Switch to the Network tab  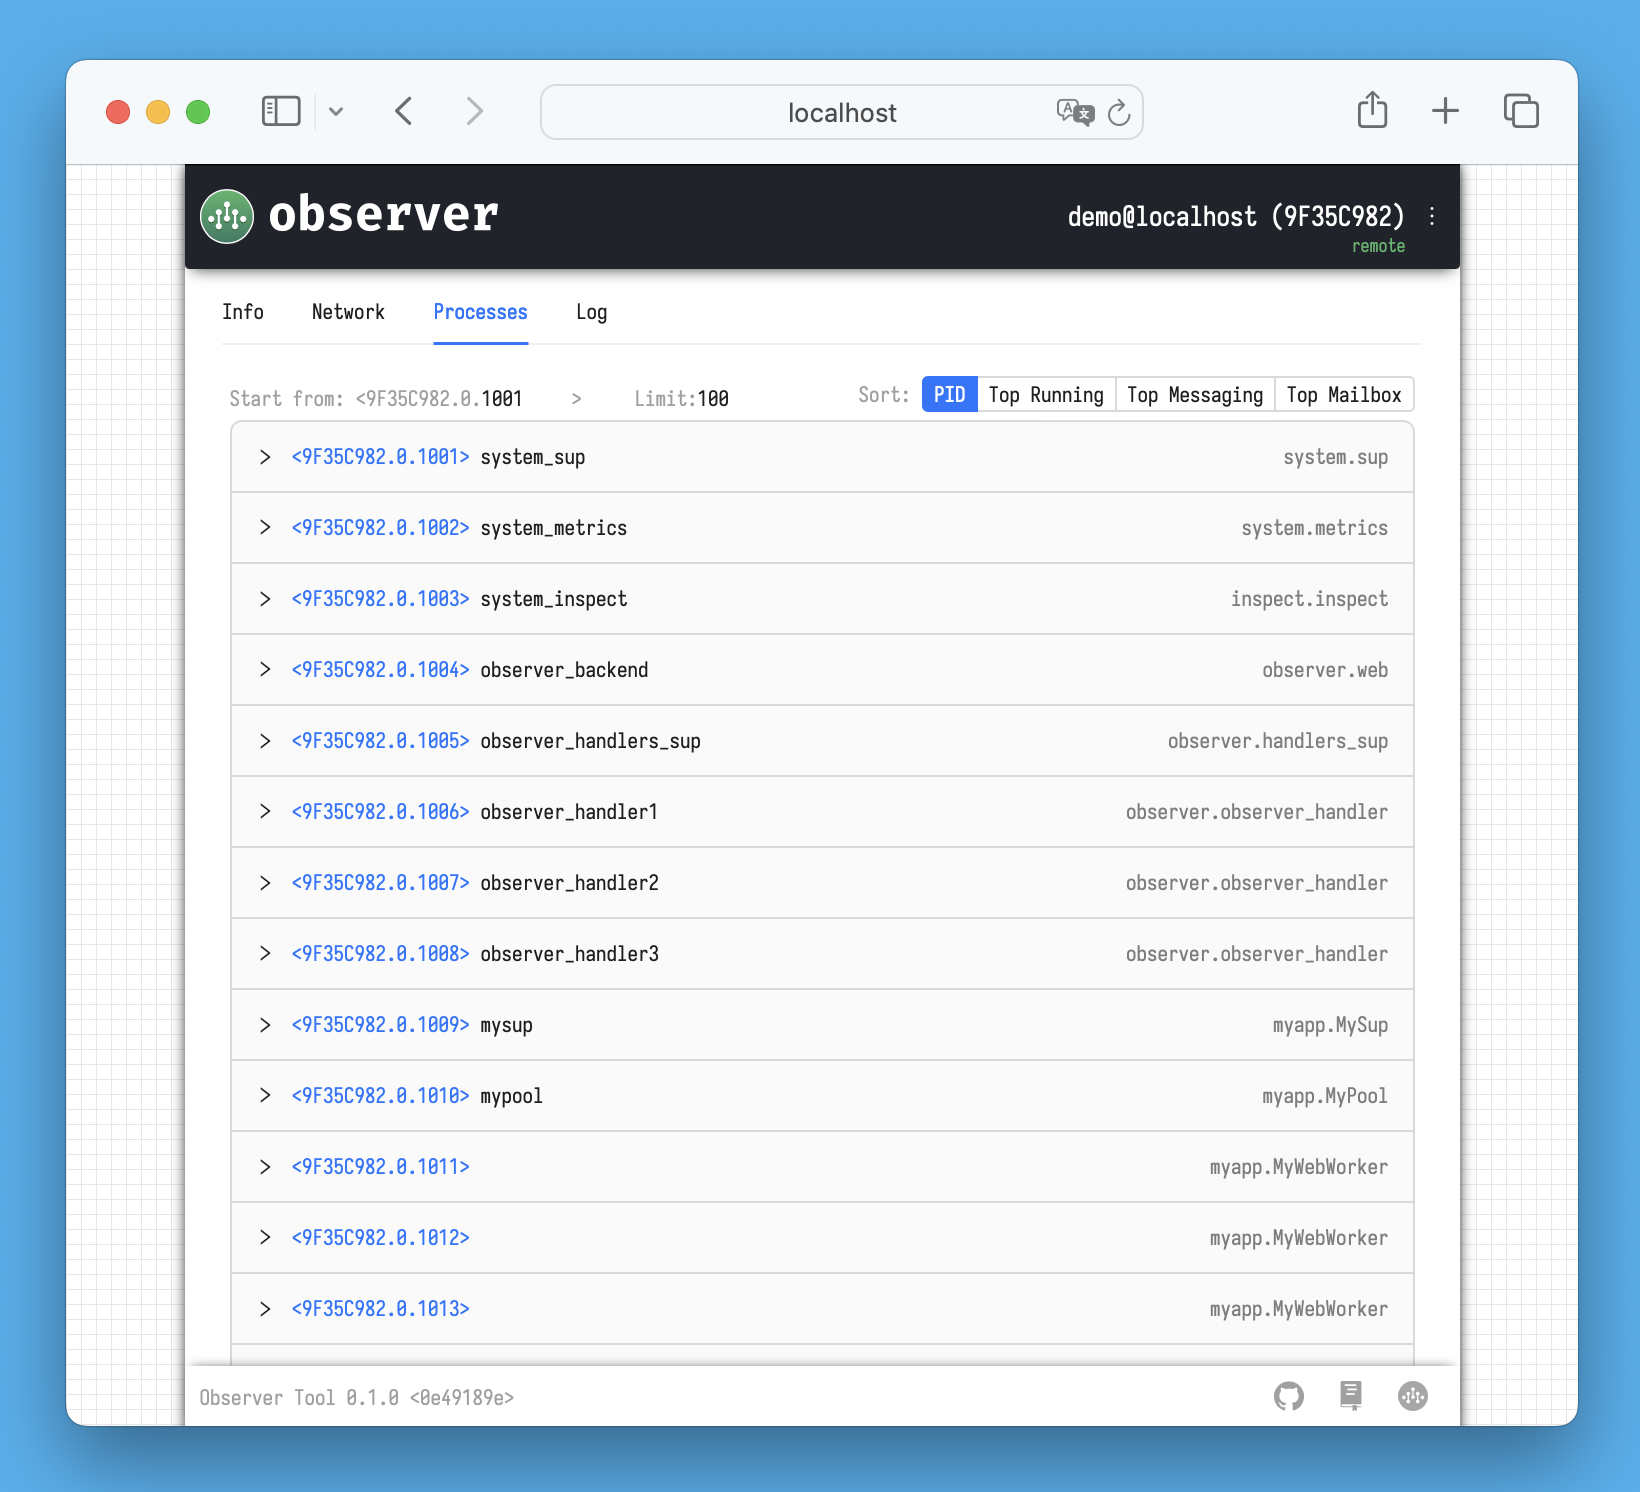point(348,312)
